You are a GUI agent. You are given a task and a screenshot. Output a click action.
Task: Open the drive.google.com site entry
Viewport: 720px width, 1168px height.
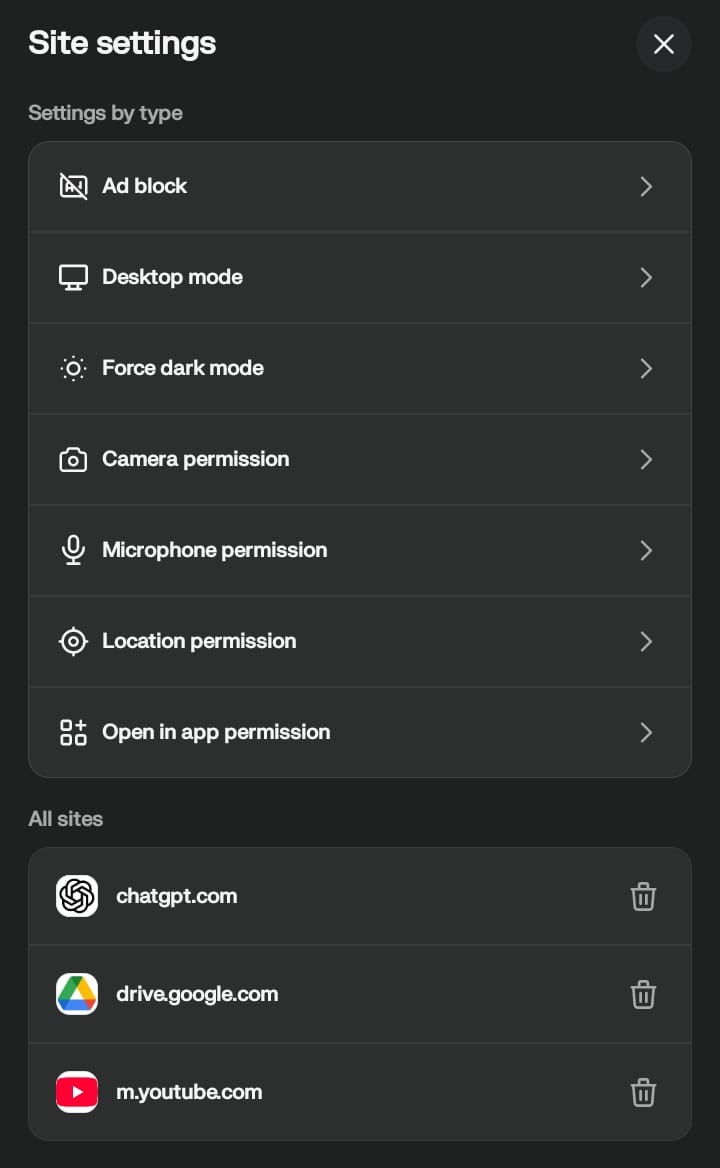pyautogui.click(x=197, y=994)
